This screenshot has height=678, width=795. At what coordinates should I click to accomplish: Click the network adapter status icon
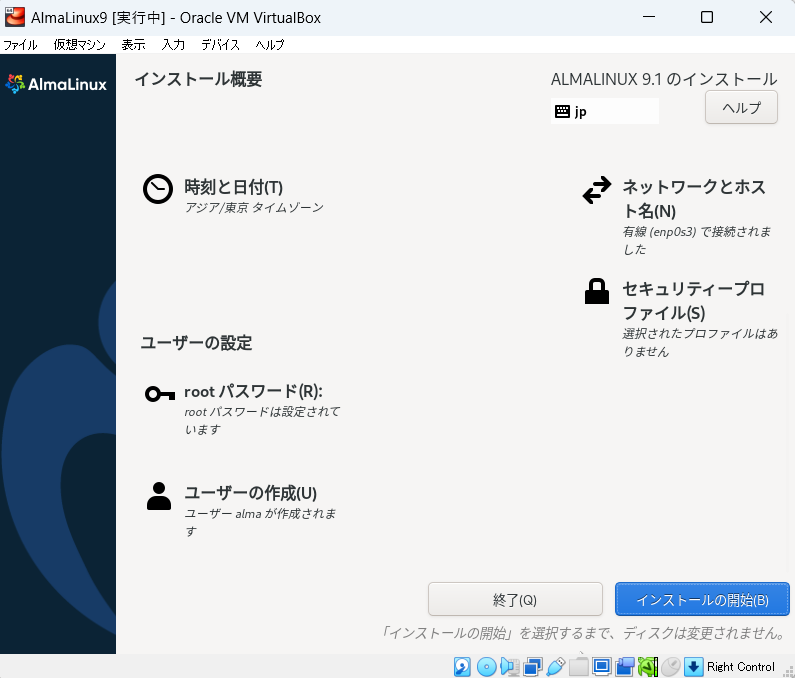[532, 666]
